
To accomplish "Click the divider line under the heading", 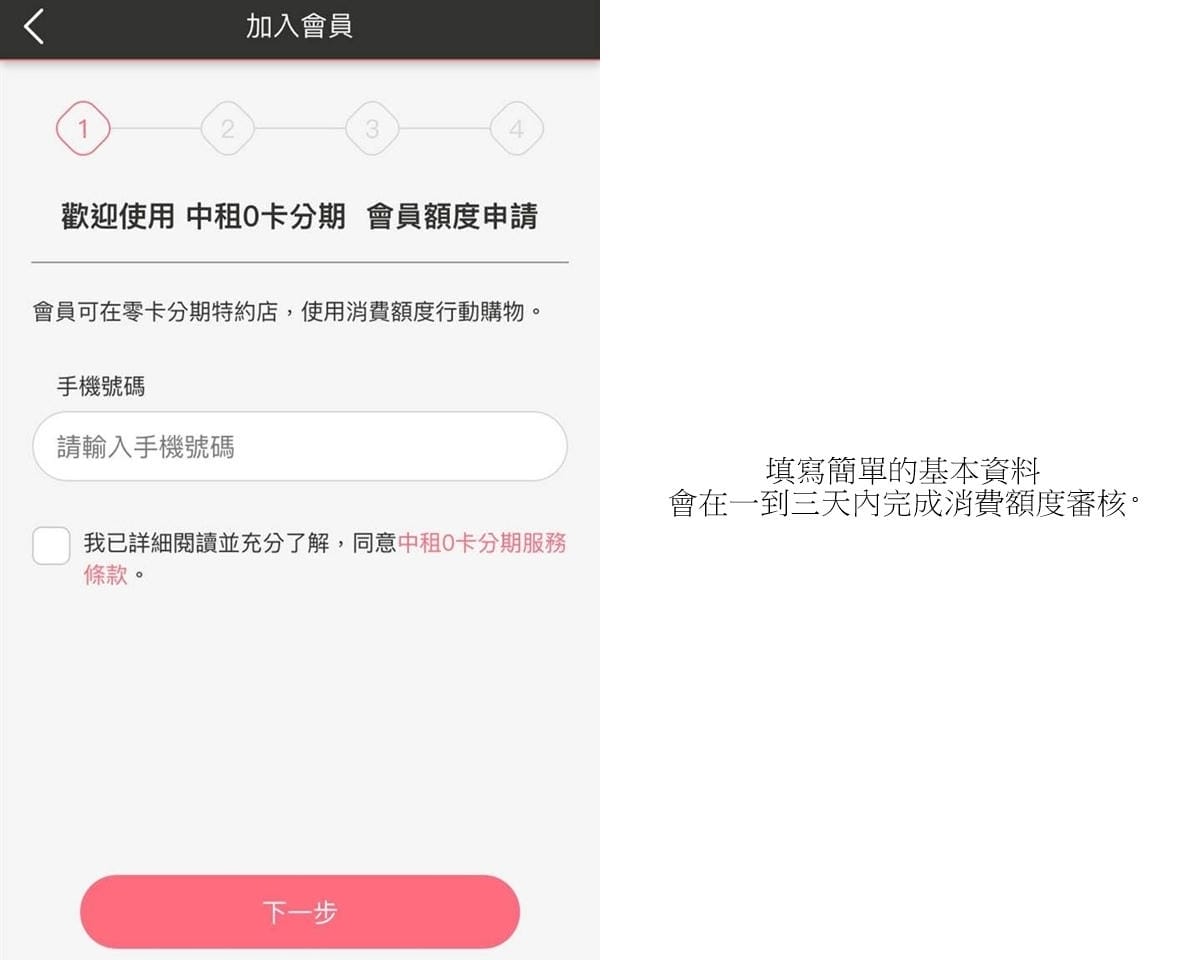I will (x=300, y=262).
